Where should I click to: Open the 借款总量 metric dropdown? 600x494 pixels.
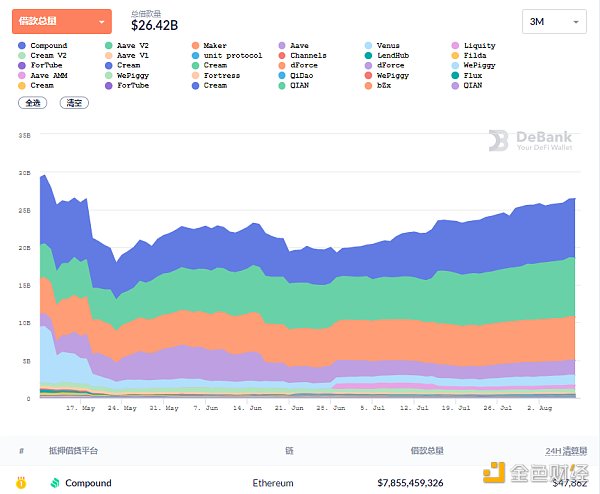[61, 21]
